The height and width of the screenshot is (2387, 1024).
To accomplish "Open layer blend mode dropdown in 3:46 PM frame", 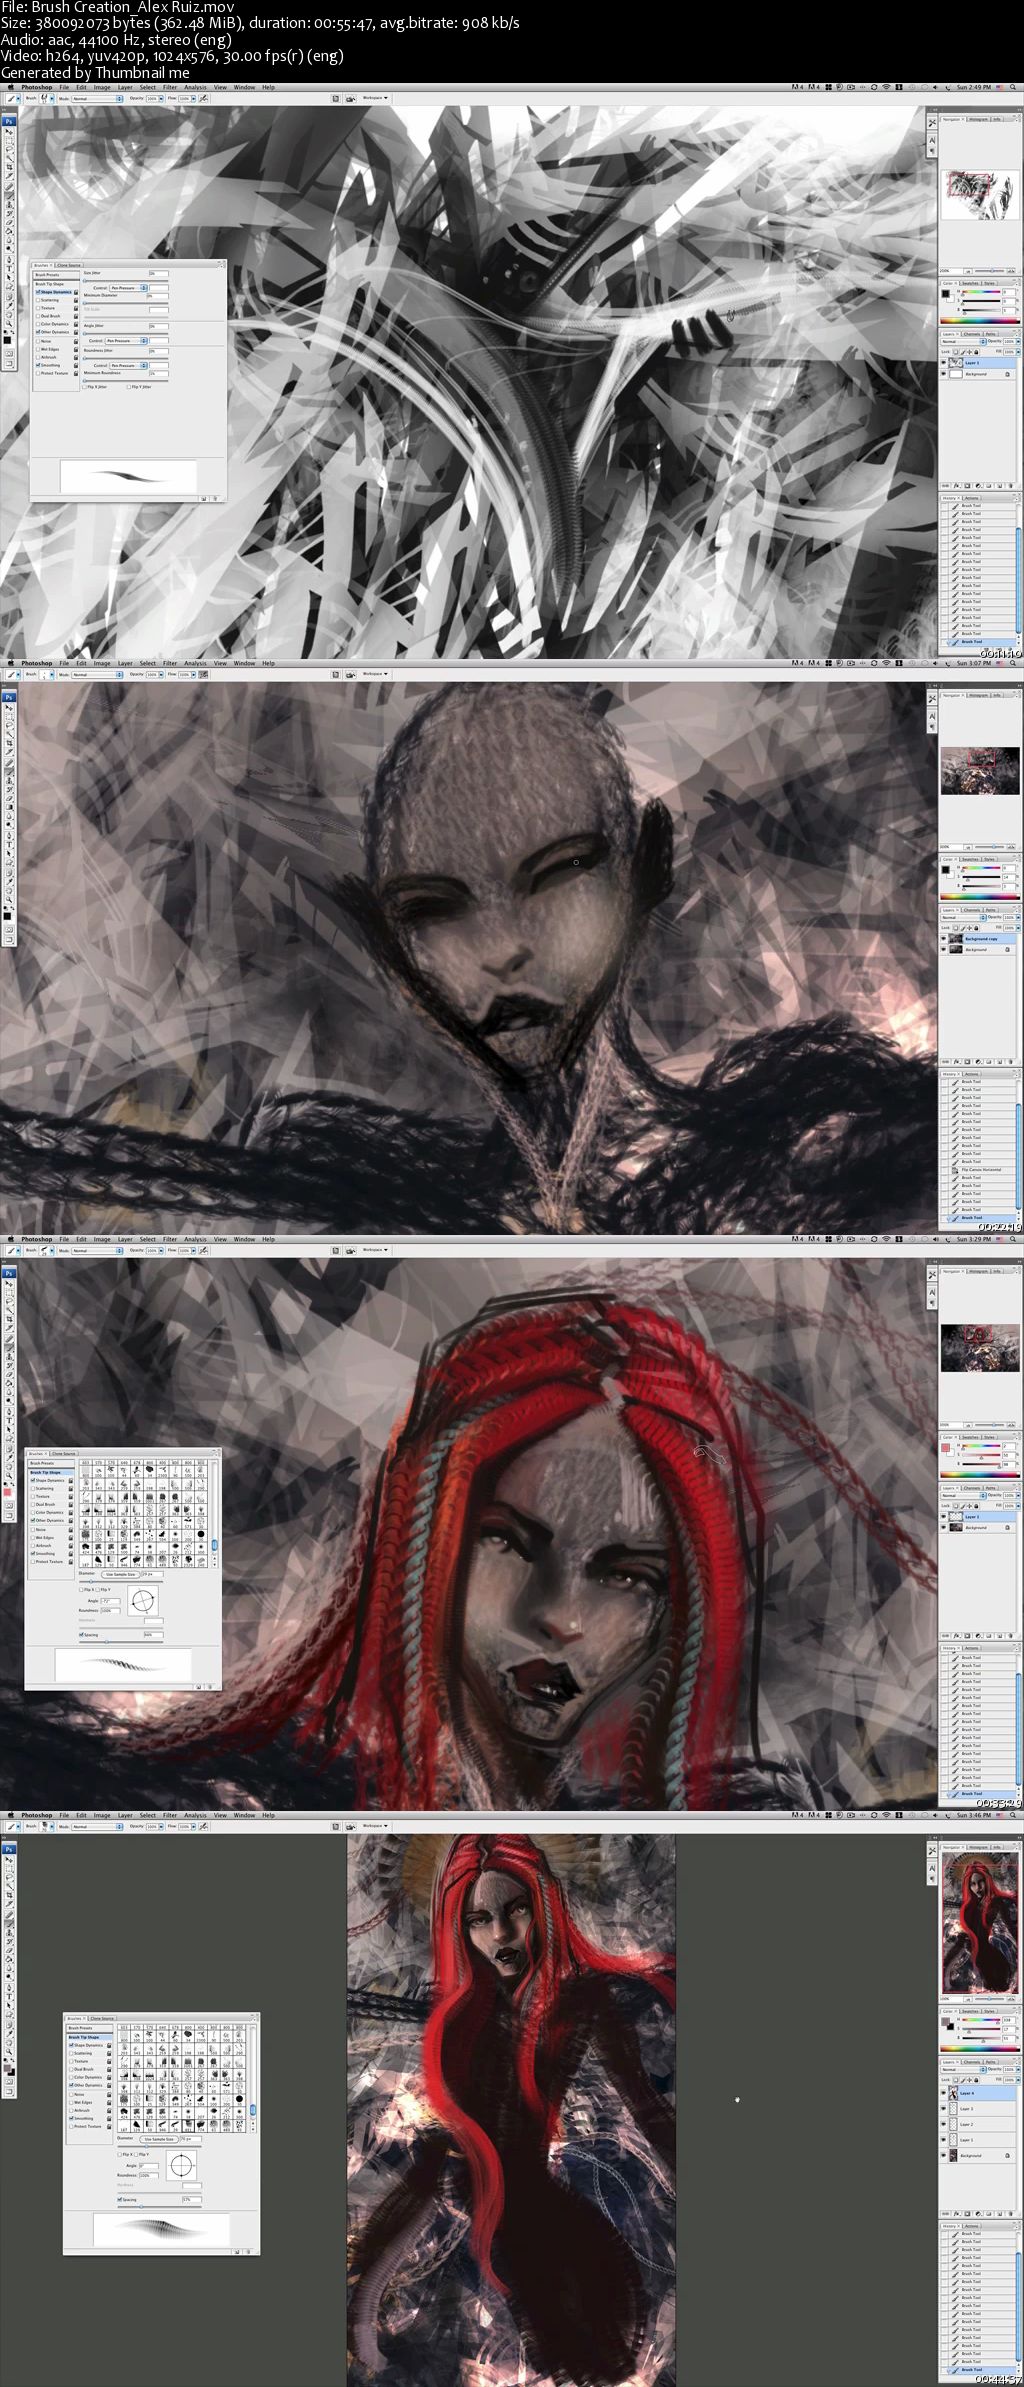I will coord(963,2069).
